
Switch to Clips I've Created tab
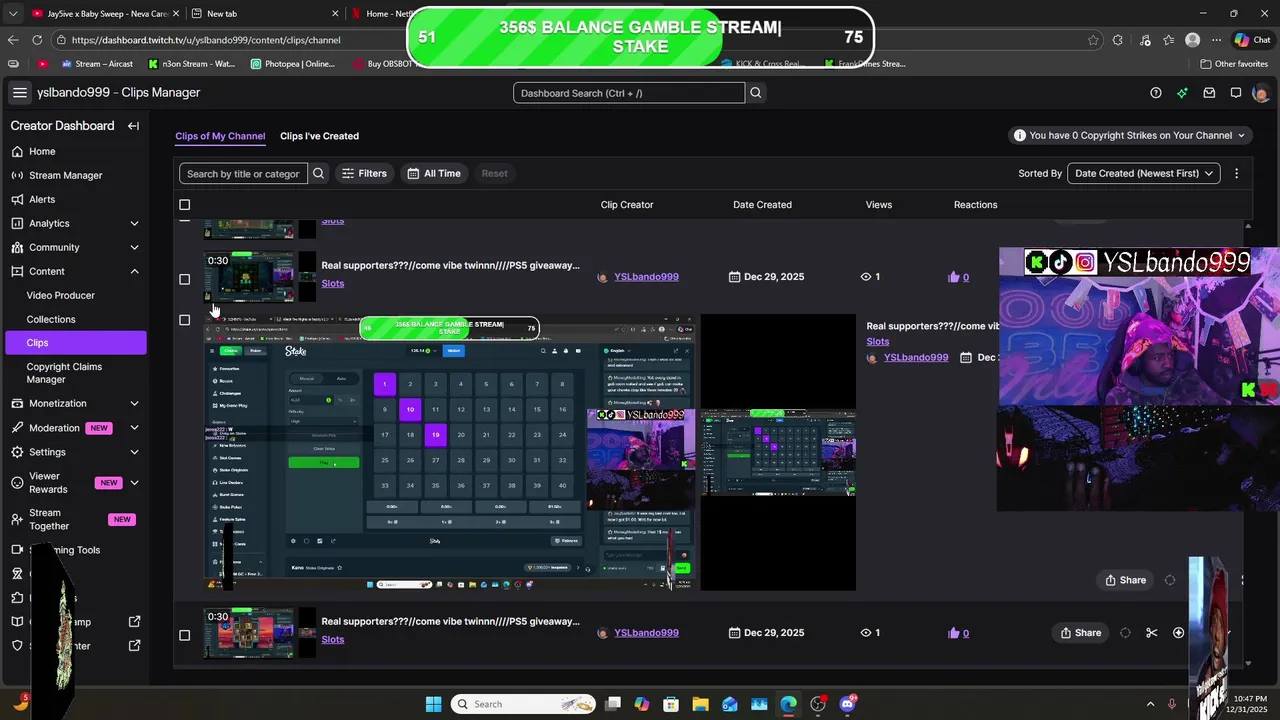(x=319, y=136)
